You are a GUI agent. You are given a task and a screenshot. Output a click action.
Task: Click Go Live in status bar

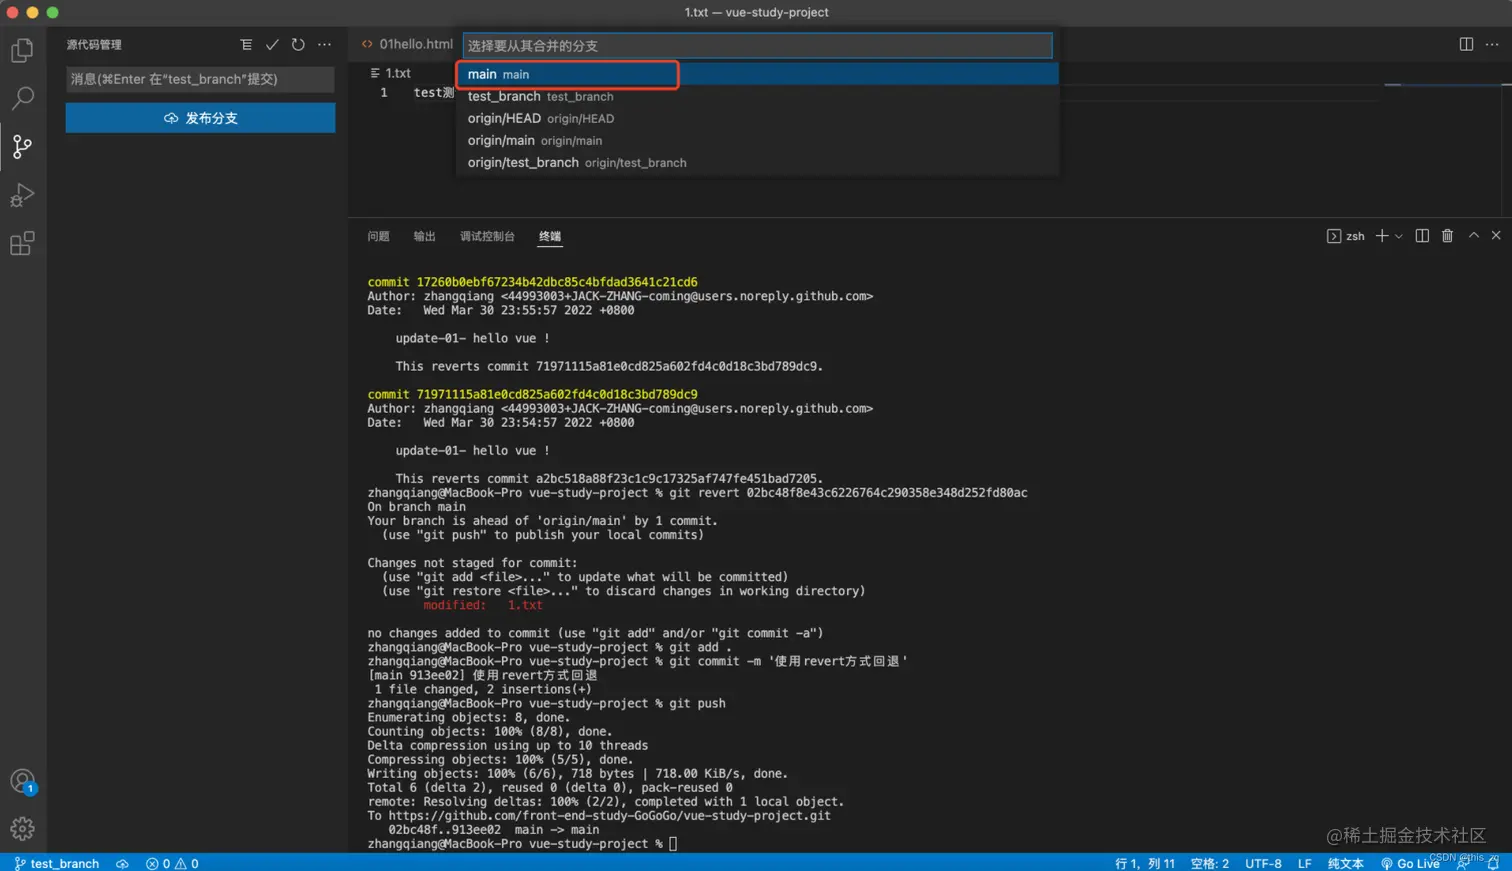(x=1410, y=863)
